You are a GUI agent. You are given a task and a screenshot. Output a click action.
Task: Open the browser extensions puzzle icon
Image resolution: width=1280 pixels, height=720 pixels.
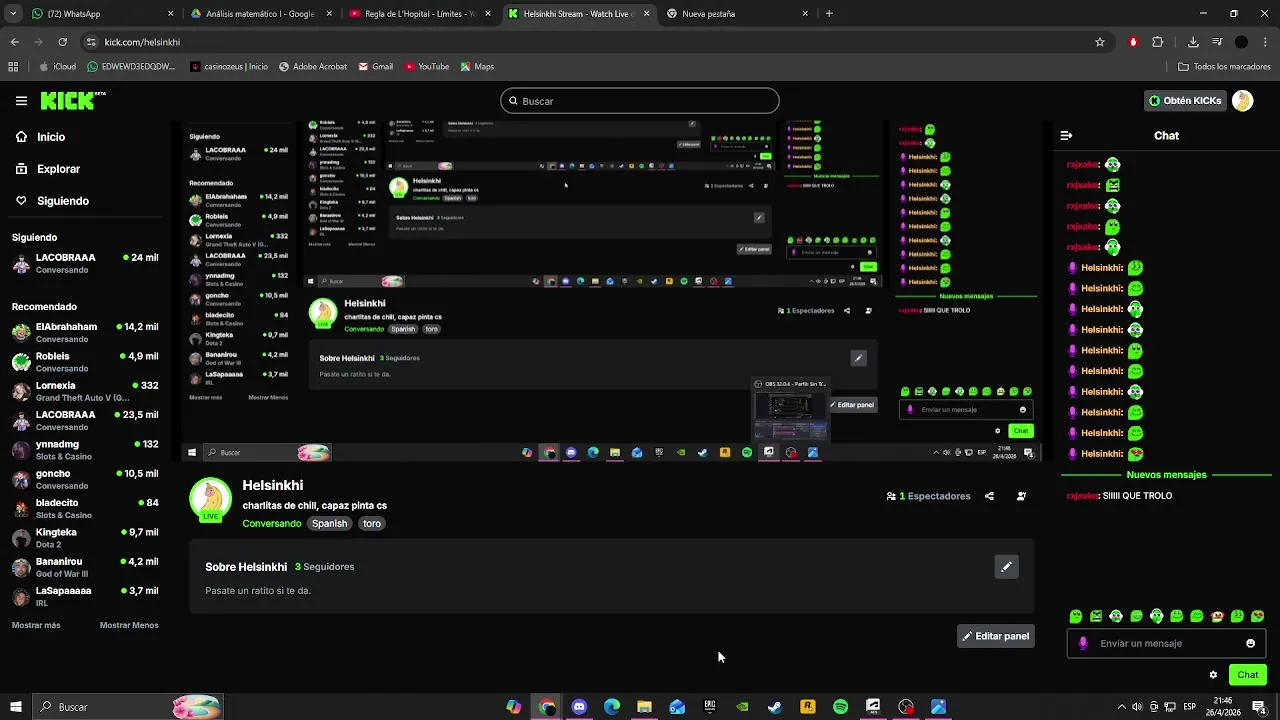(x=1158, y=42)
